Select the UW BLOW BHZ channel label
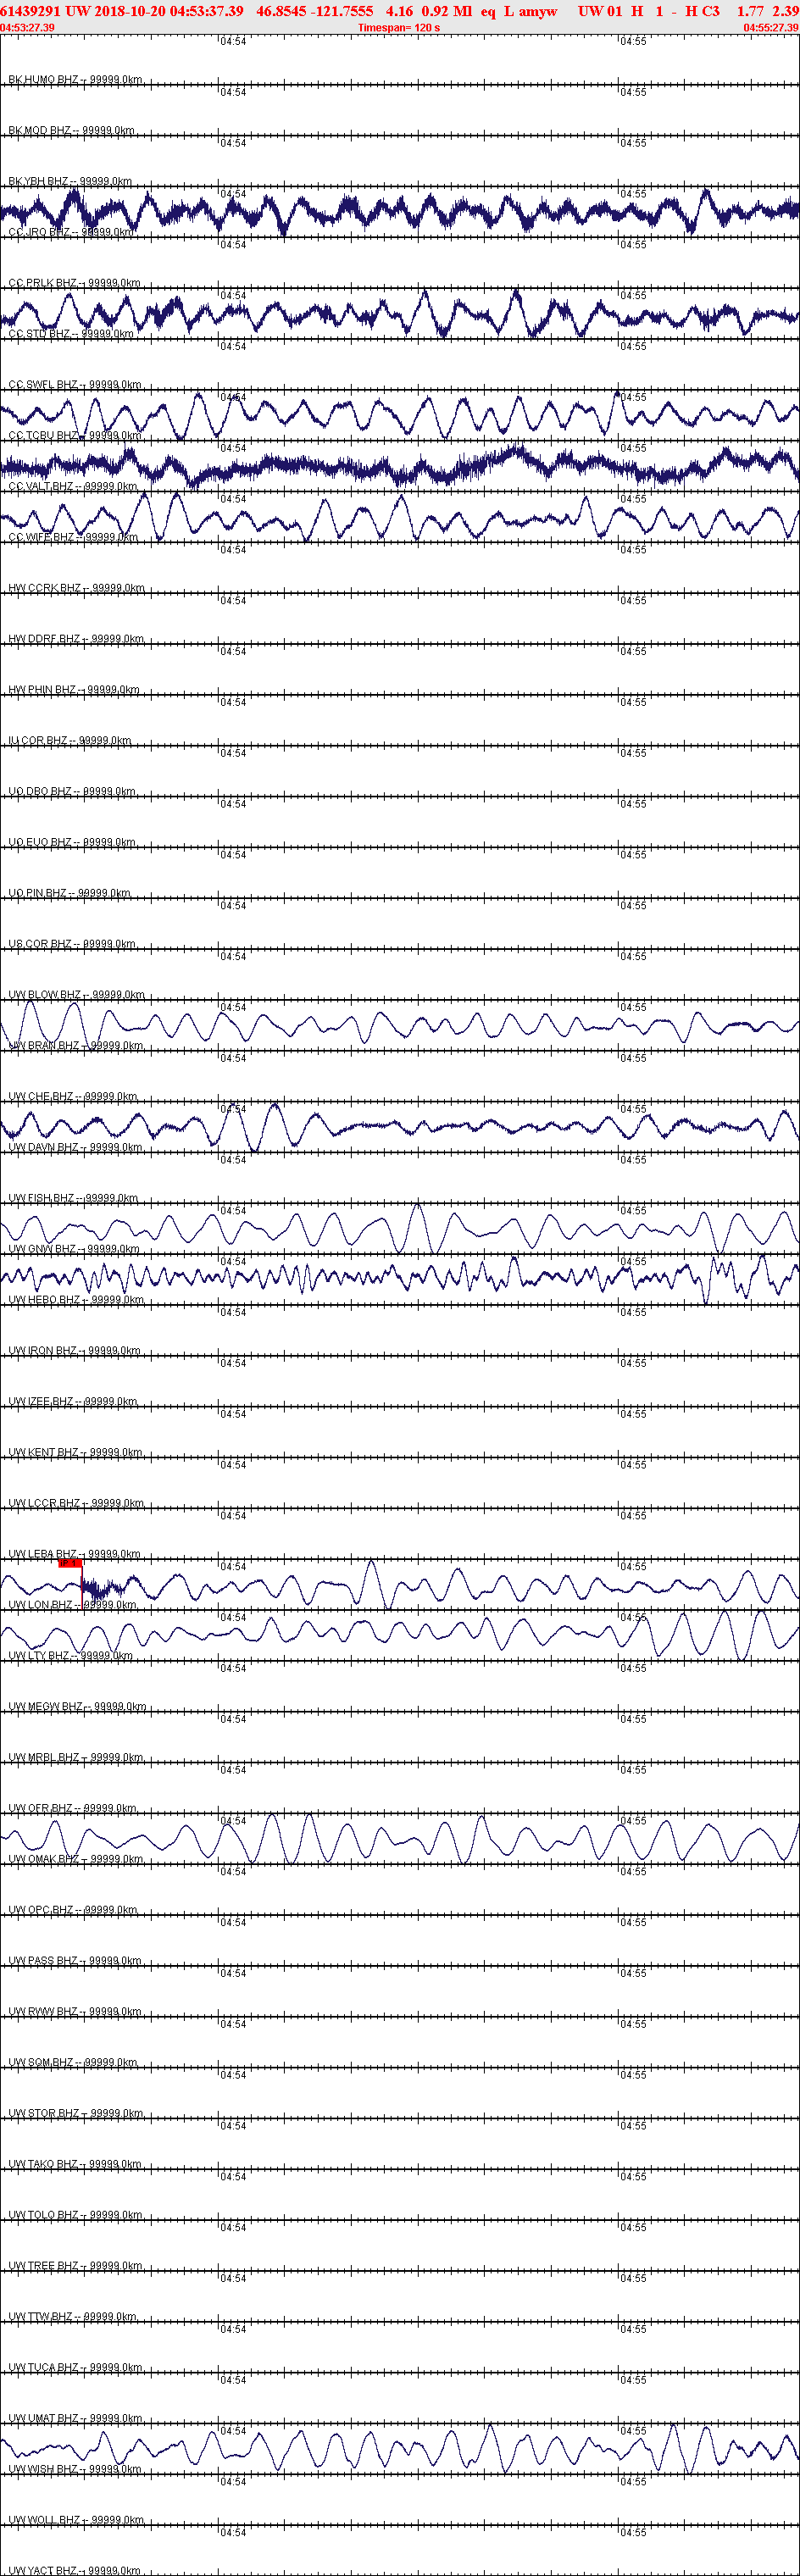The width and height of the screenshot is (800, 2576). (76, 994)
